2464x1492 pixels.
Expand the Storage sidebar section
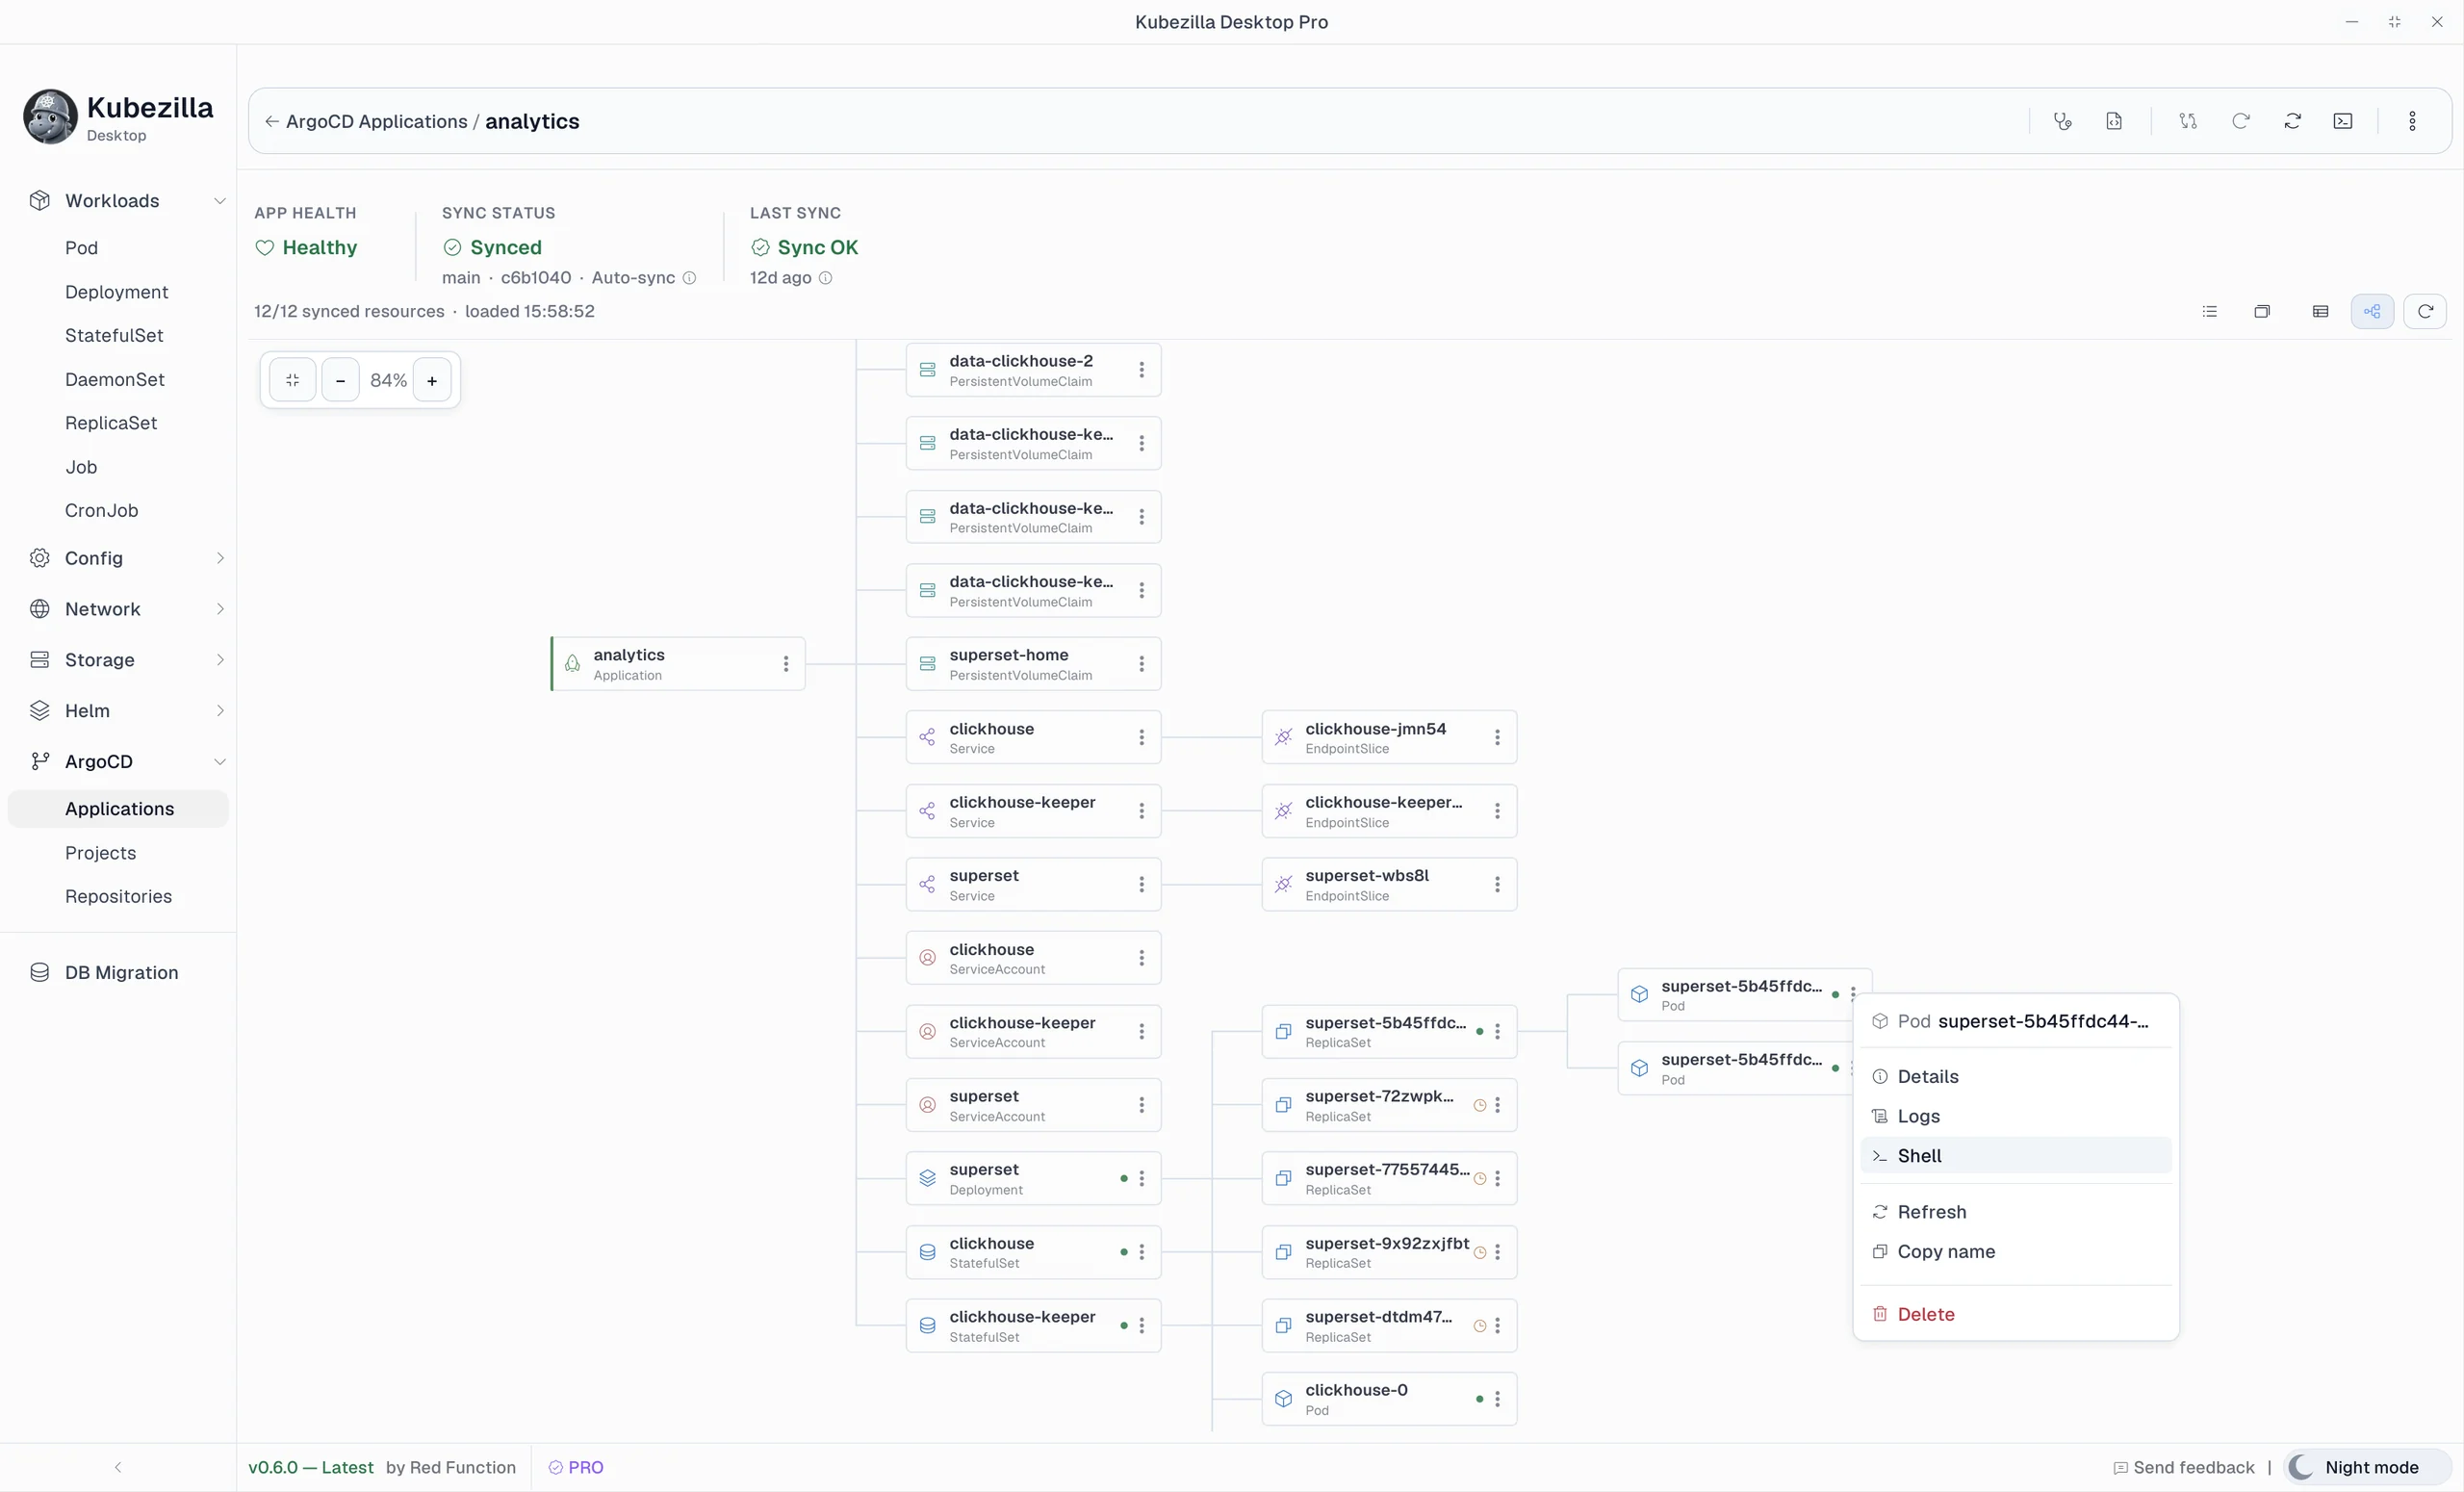[x=128, y=660]
